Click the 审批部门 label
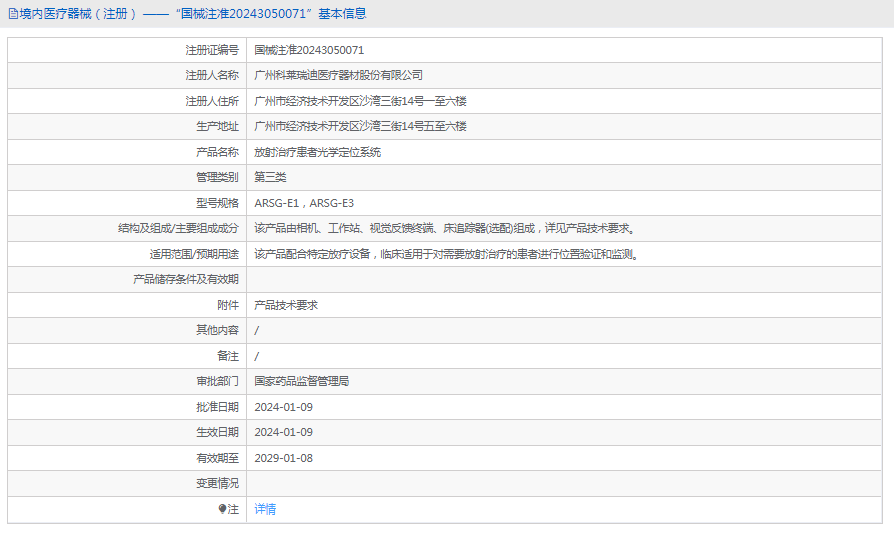The width and height of the screenshot is (894, 533). (x=217, y=381)
